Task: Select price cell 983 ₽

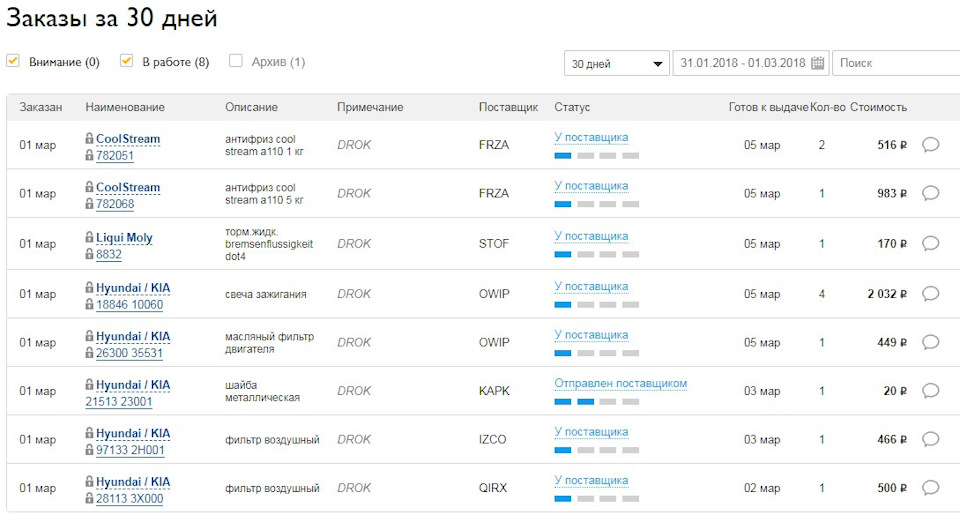Action: [x=892, y=193]
